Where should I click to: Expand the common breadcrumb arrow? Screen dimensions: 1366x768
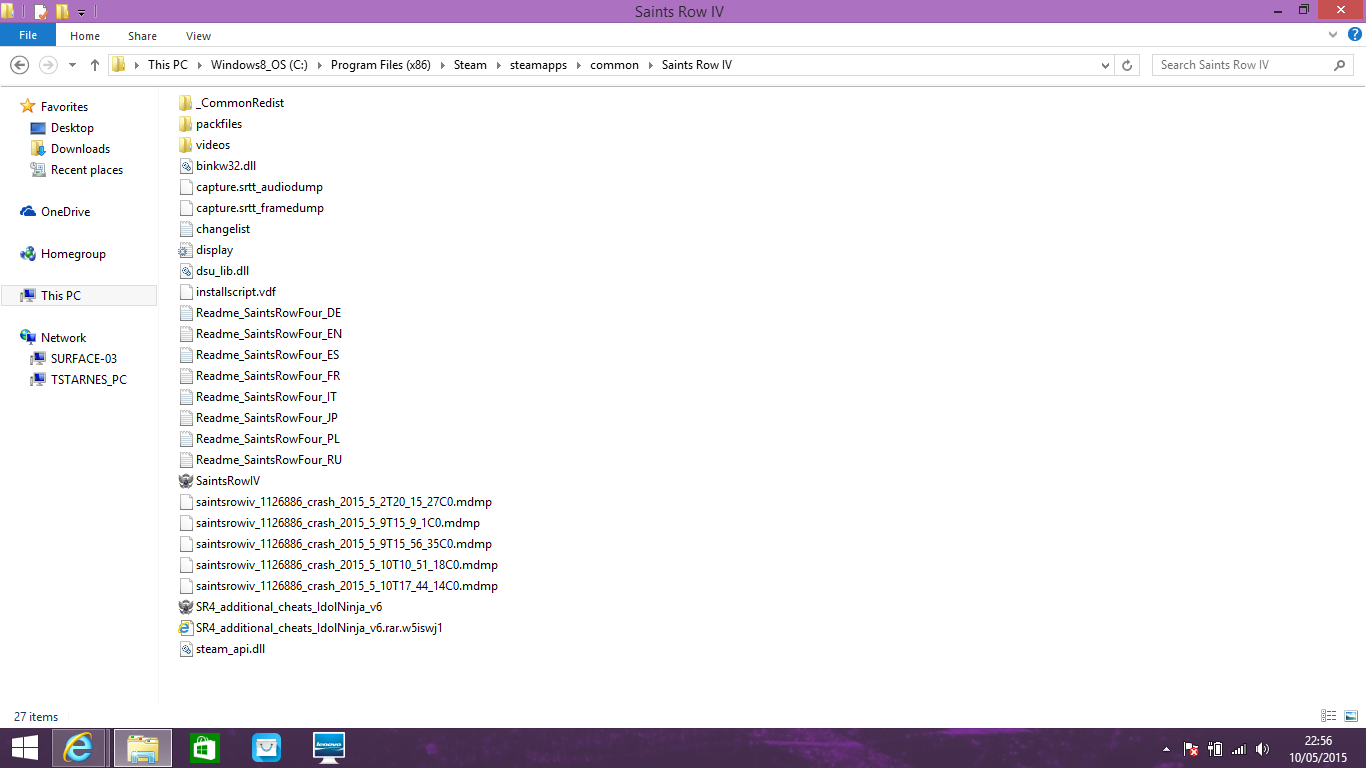tap(650, 65)
